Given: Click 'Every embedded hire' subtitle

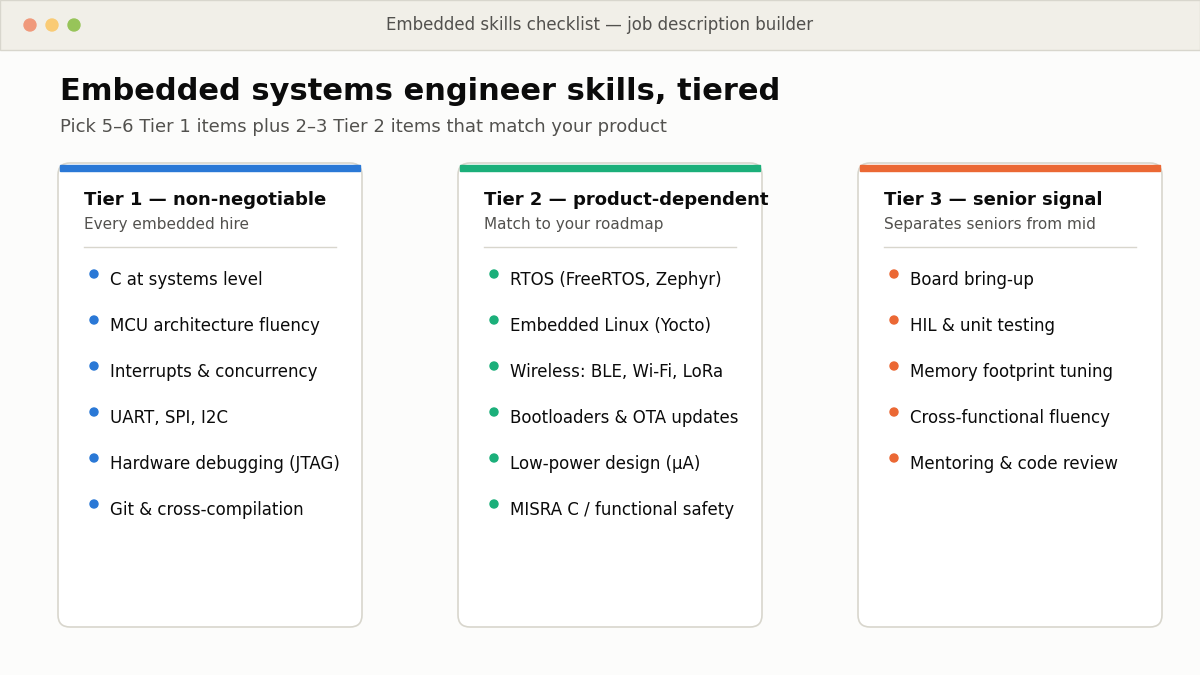Looking at the screenshot, I should [x=166, y=225].
